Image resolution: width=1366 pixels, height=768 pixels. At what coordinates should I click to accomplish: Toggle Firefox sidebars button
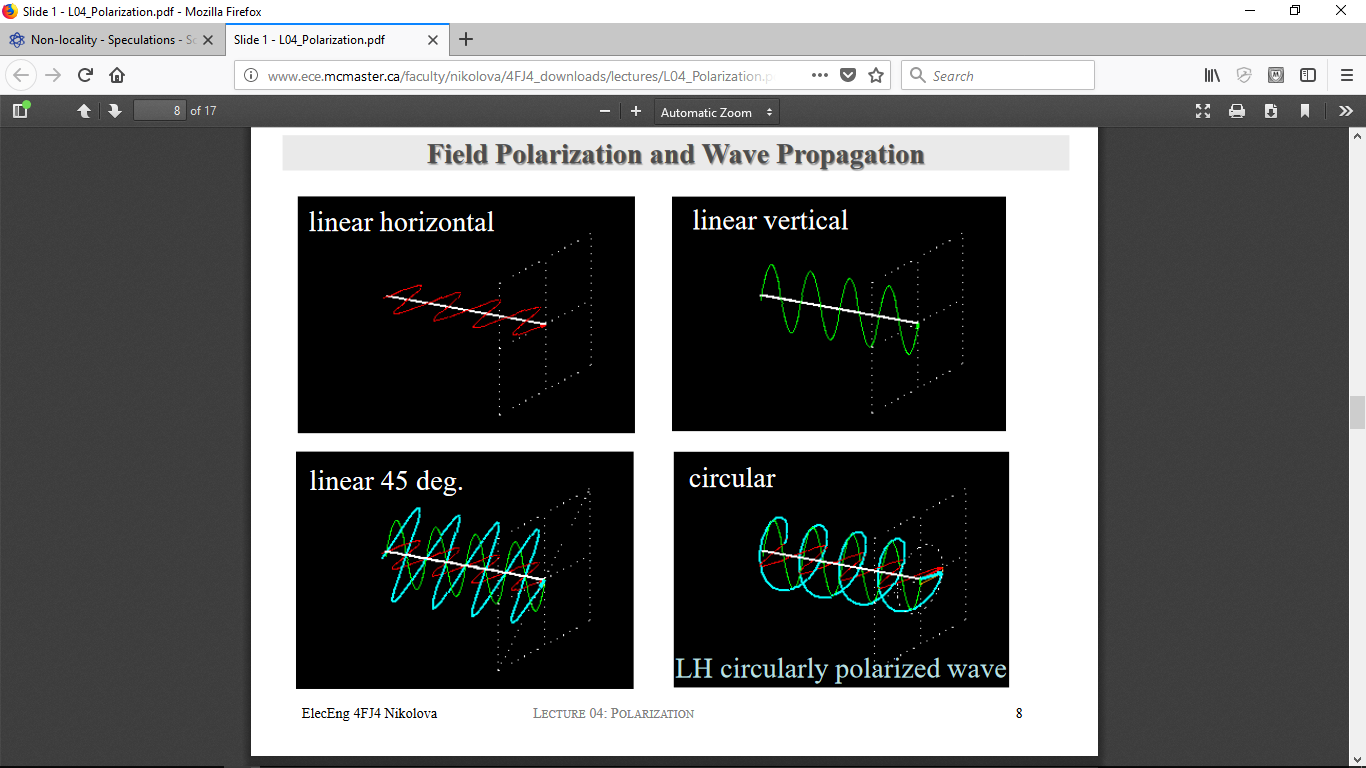pyautogui.click(x=1307, y=75)
